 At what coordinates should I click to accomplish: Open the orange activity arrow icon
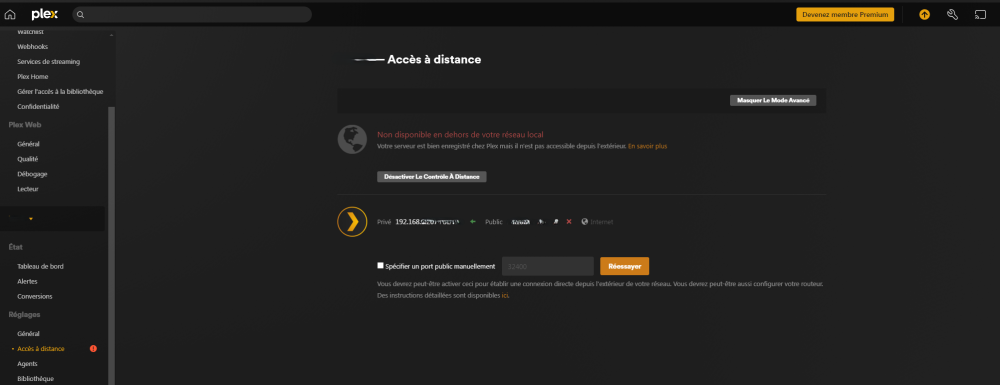click(x=924, y=15)
